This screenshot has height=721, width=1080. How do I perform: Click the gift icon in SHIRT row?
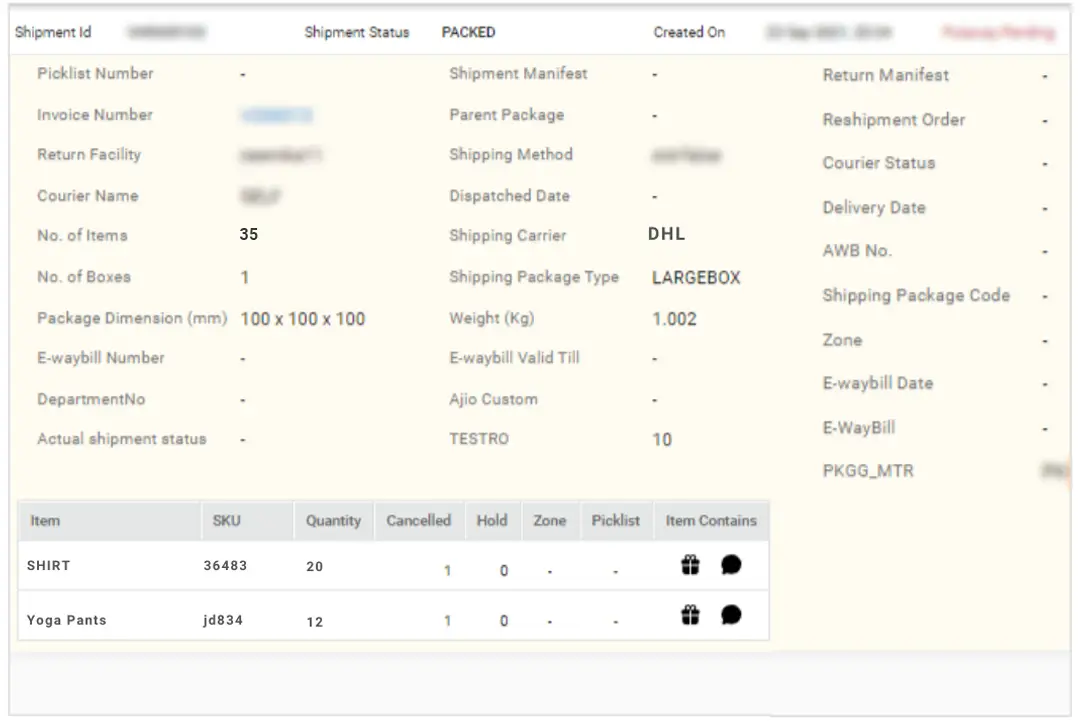[x=690, y=565]
